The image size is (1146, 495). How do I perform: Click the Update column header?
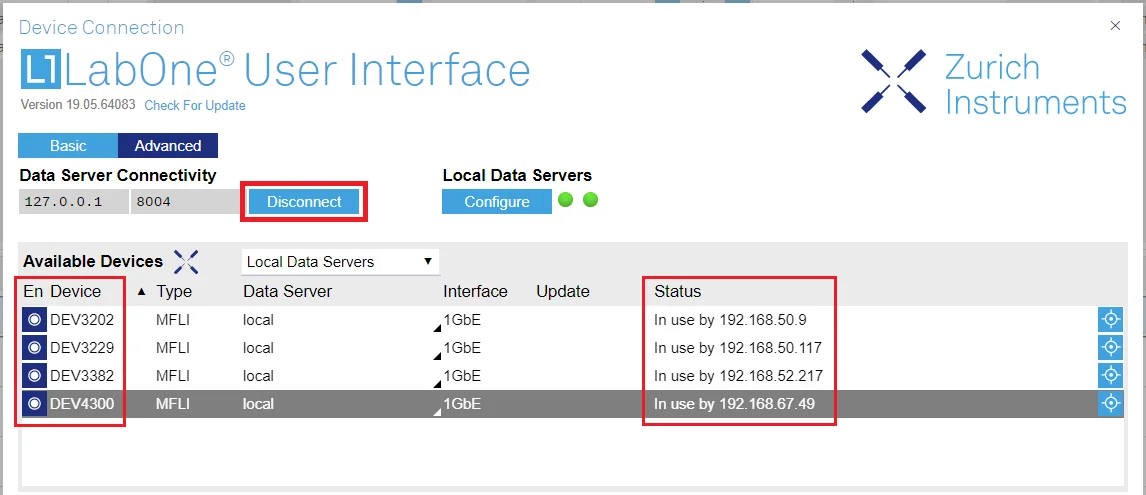(563, 292)
